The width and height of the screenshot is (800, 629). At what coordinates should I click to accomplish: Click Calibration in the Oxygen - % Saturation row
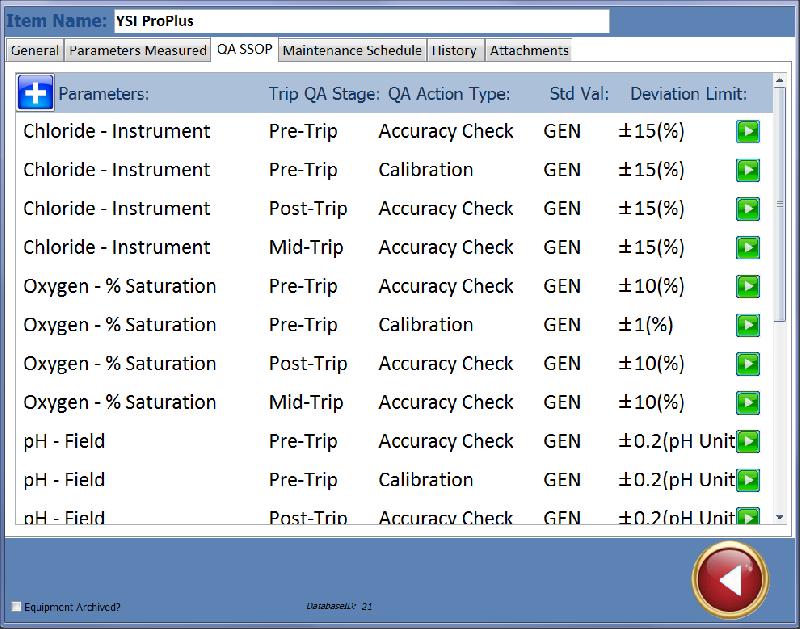[426, 325]
